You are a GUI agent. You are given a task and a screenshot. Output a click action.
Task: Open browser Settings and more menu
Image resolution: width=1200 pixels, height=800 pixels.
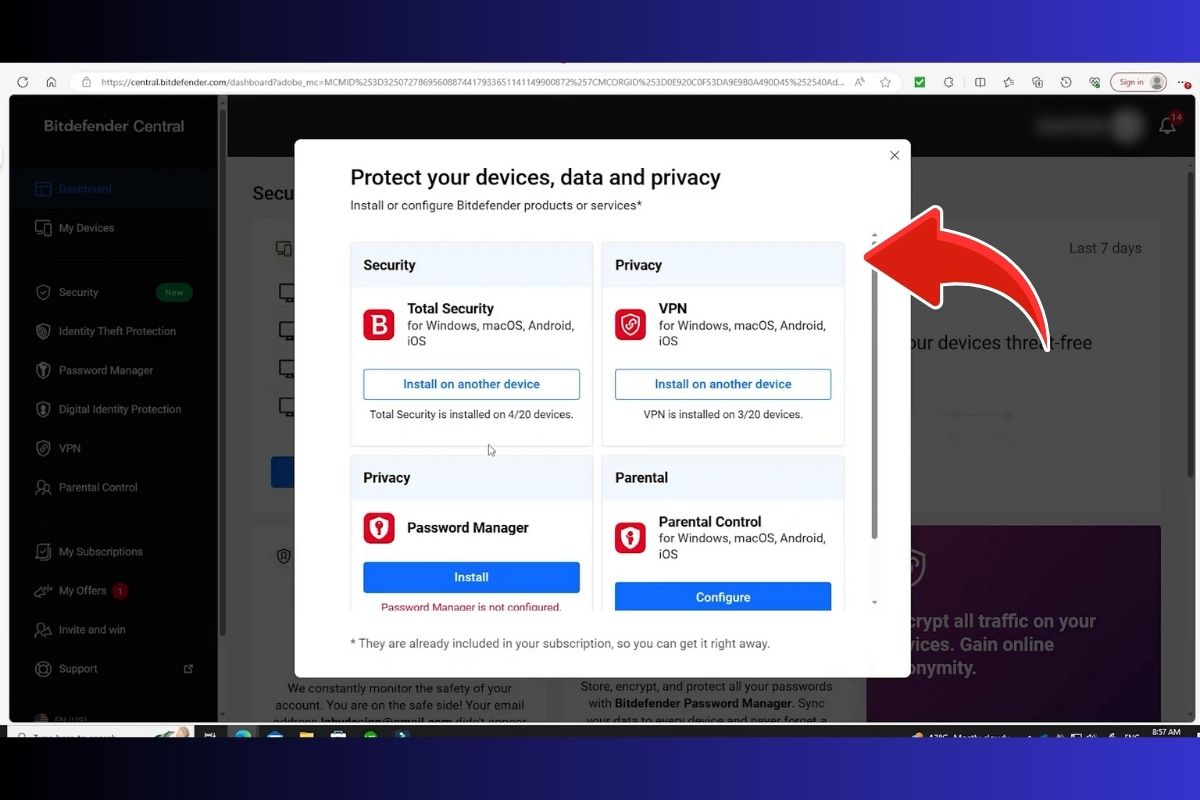coord(1186,82)
